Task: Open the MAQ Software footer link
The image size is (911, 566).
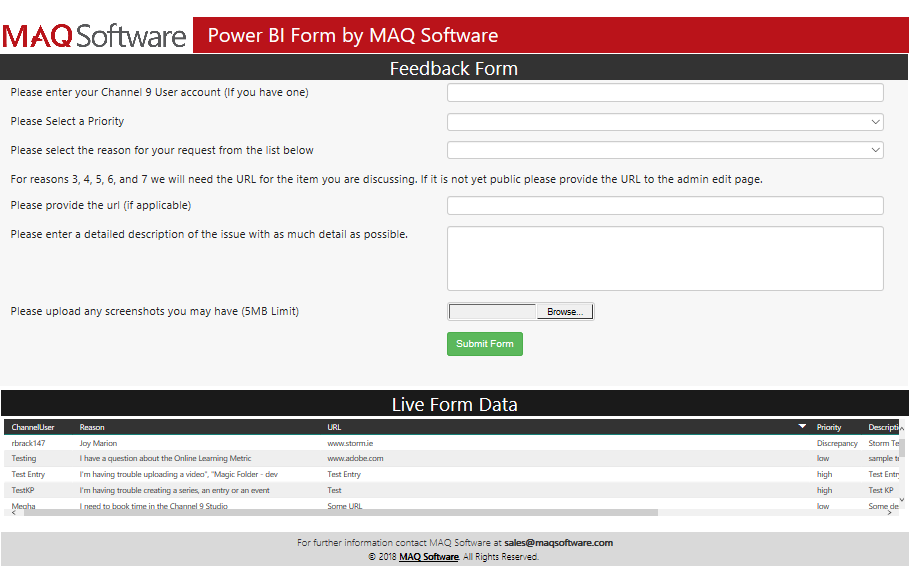Action: tap(429, 557)
